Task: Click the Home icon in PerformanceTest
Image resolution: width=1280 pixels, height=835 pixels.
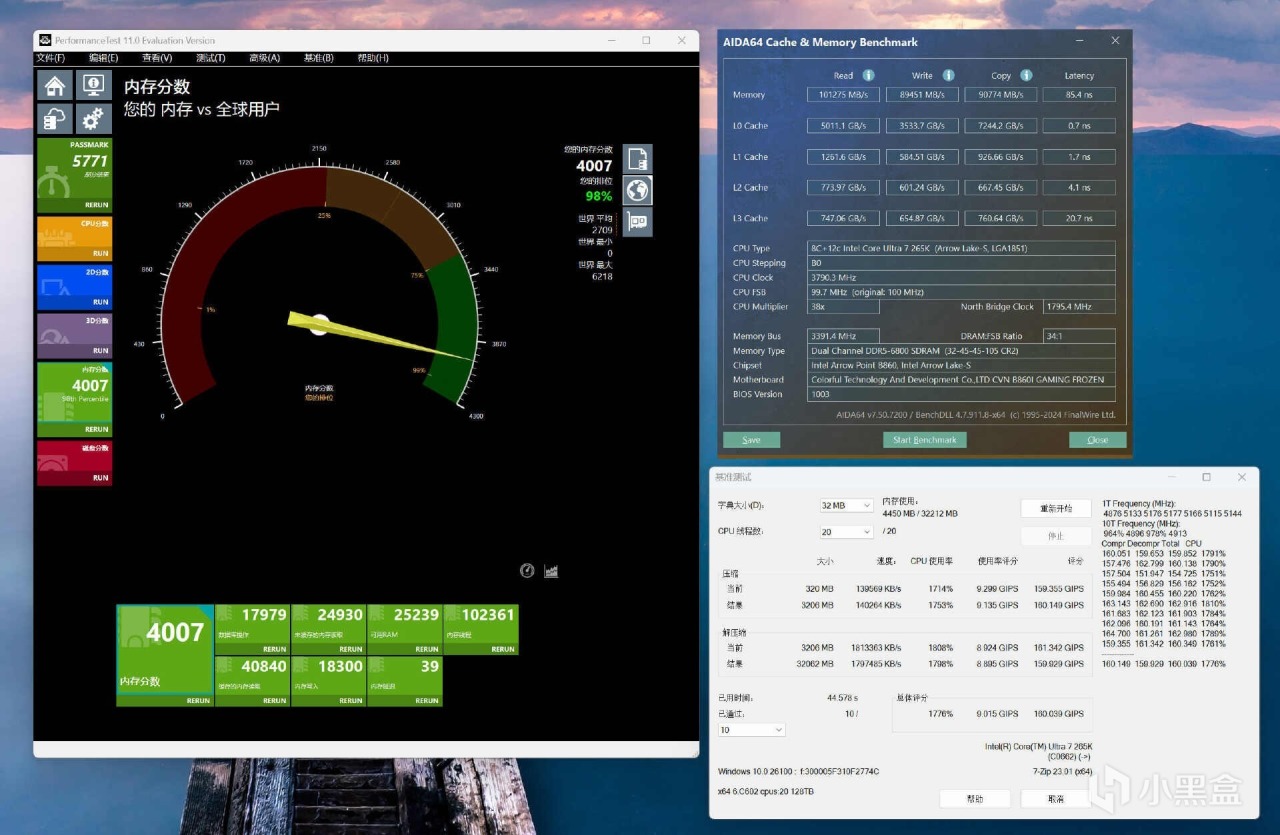Action: [x=55, y=86]
